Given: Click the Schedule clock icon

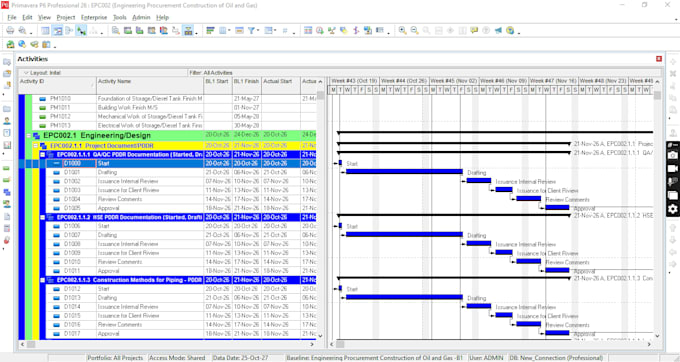Looking at the screenshot, I should 320,30.
